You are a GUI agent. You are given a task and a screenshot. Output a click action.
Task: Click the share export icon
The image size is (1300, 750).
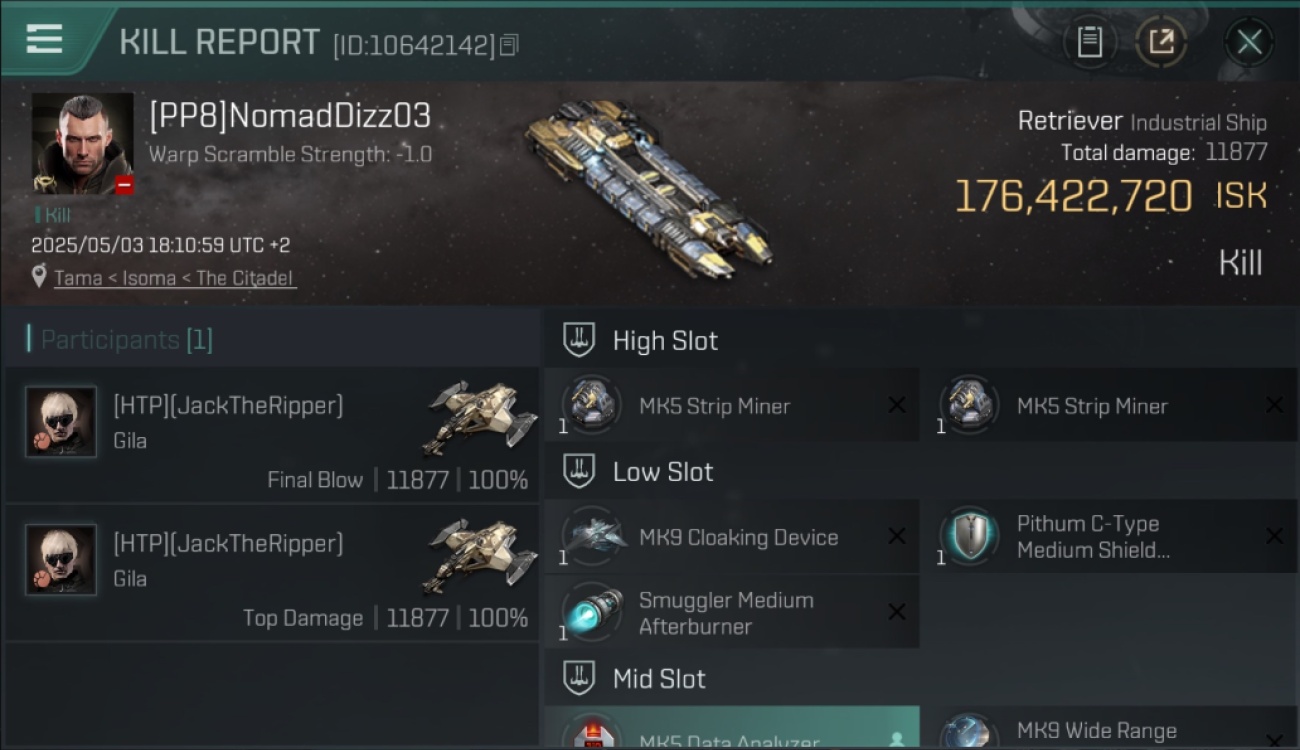tap(1161, 42)
